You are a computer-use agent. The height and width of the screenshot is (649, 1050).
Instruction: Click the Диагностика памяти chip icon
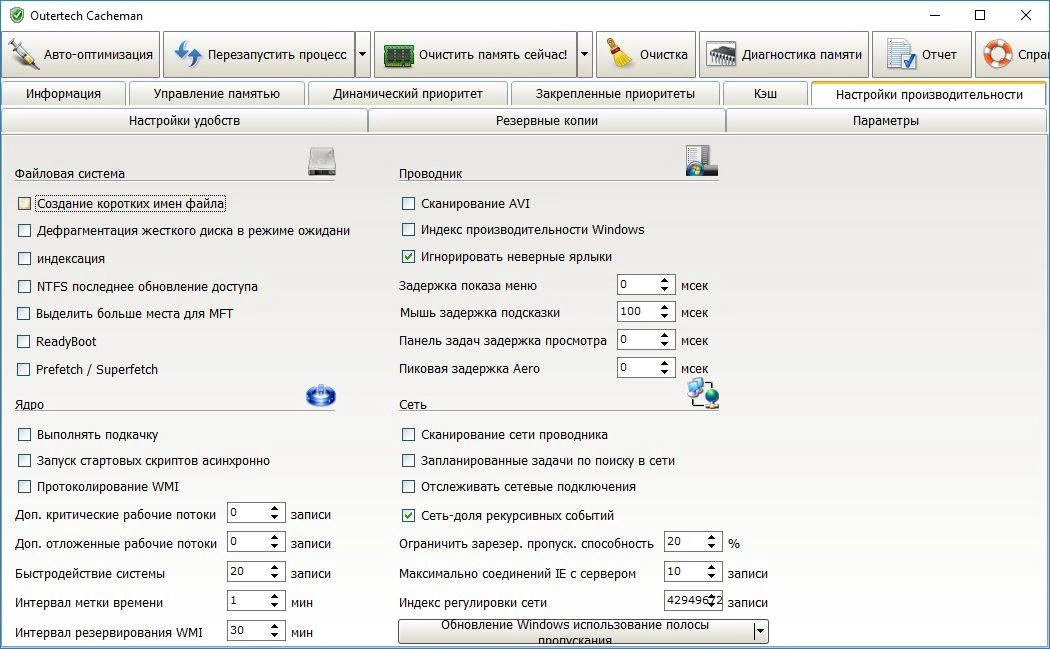721,55
